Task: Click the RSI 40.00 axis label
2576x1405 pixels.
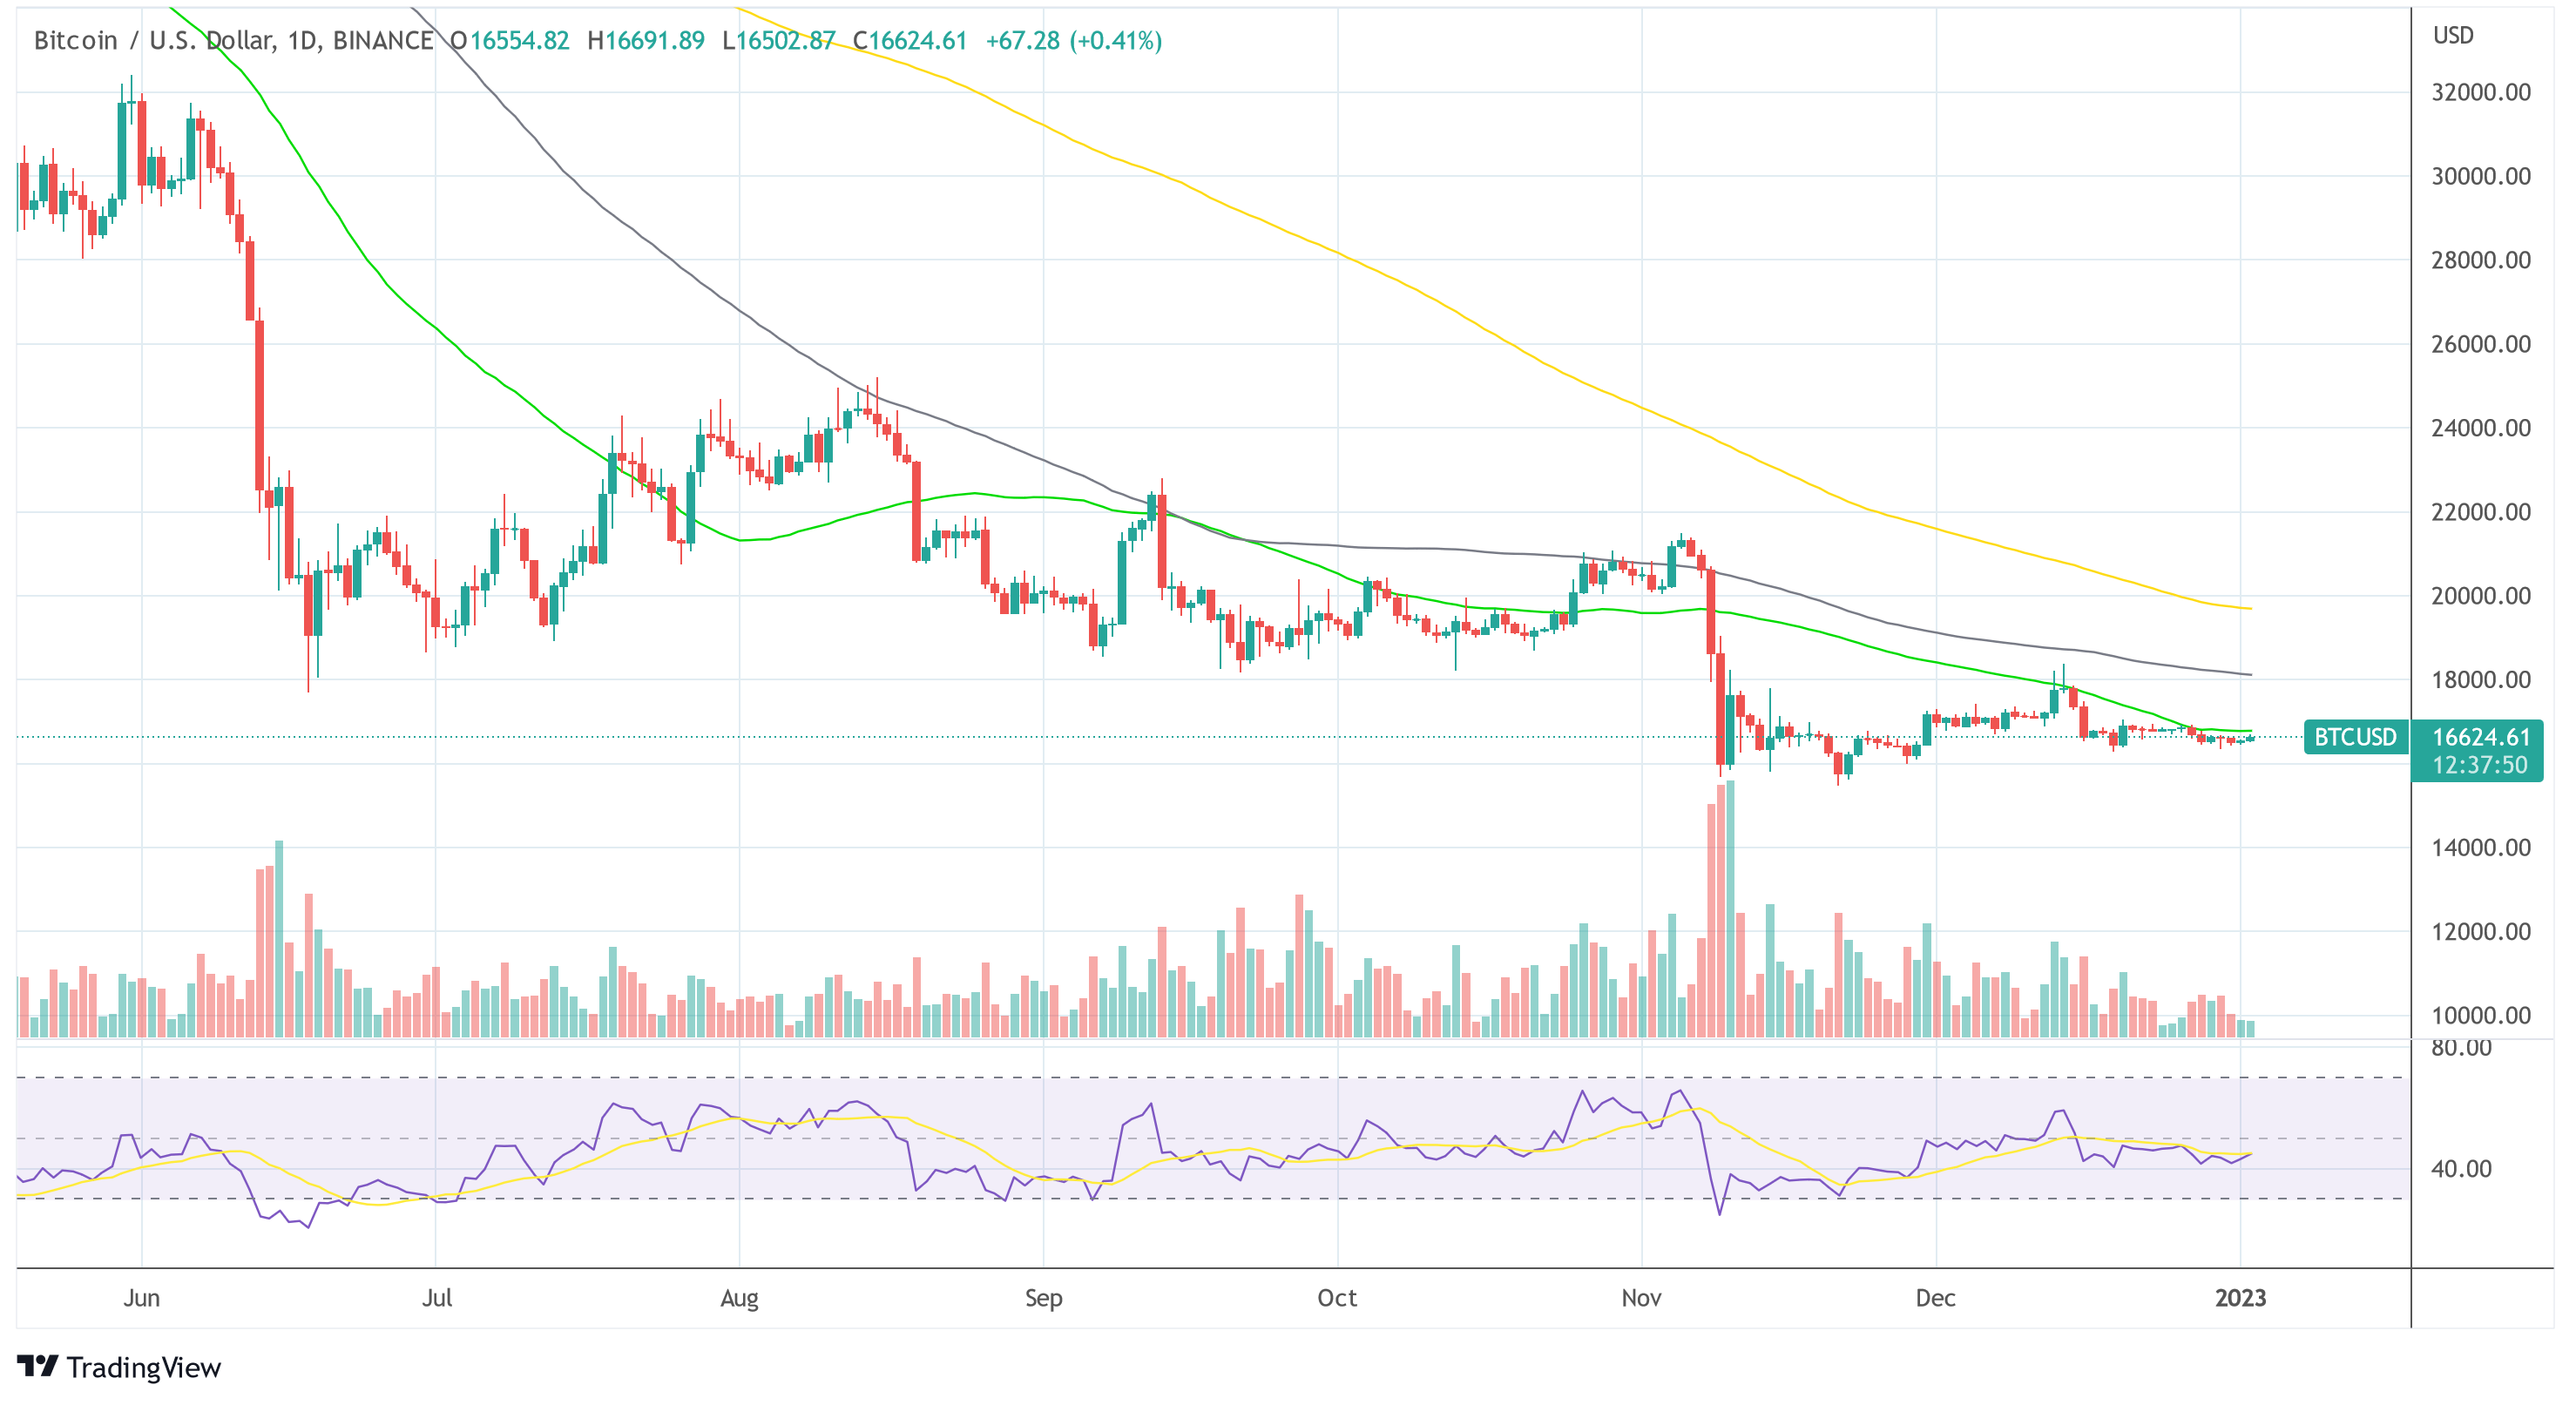Action: click(x=2461, y=1169)
